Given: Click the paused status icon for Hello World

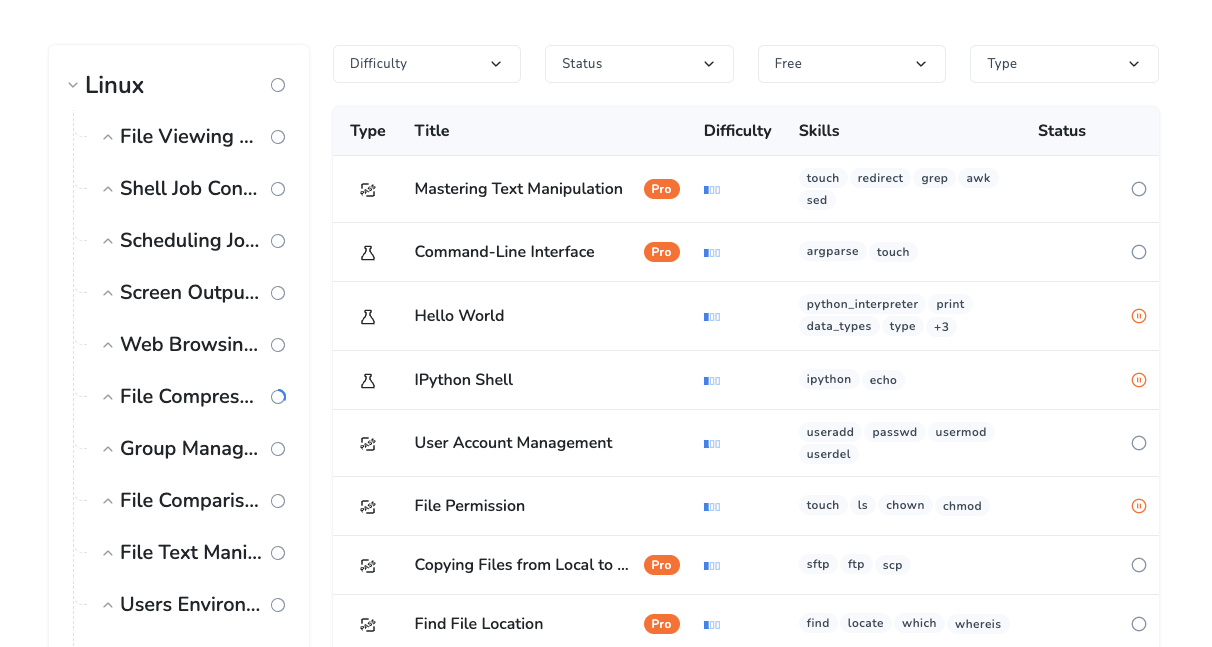Looking at the screenshot, I should [1138, 316].
